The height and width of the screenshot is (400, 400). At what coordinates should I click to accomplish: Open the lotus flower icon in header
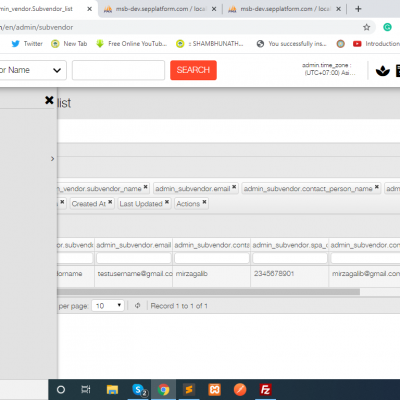coord(382,71)
